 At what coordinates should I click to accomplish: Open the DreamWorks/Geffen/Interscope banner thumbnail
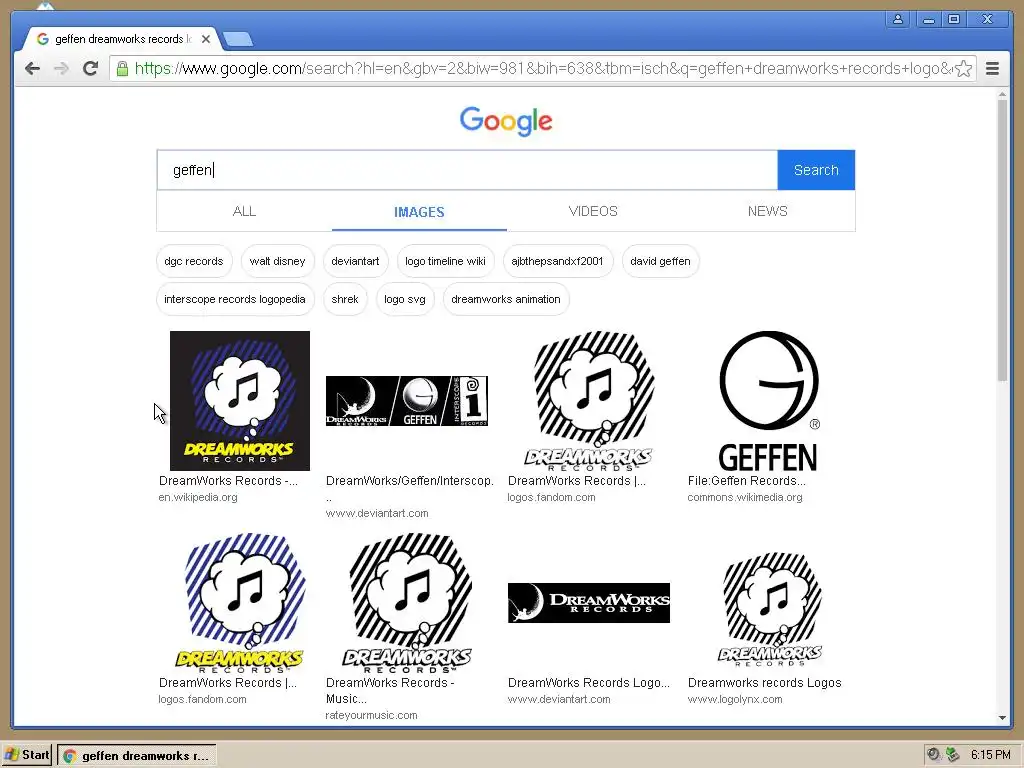(407, 401)
